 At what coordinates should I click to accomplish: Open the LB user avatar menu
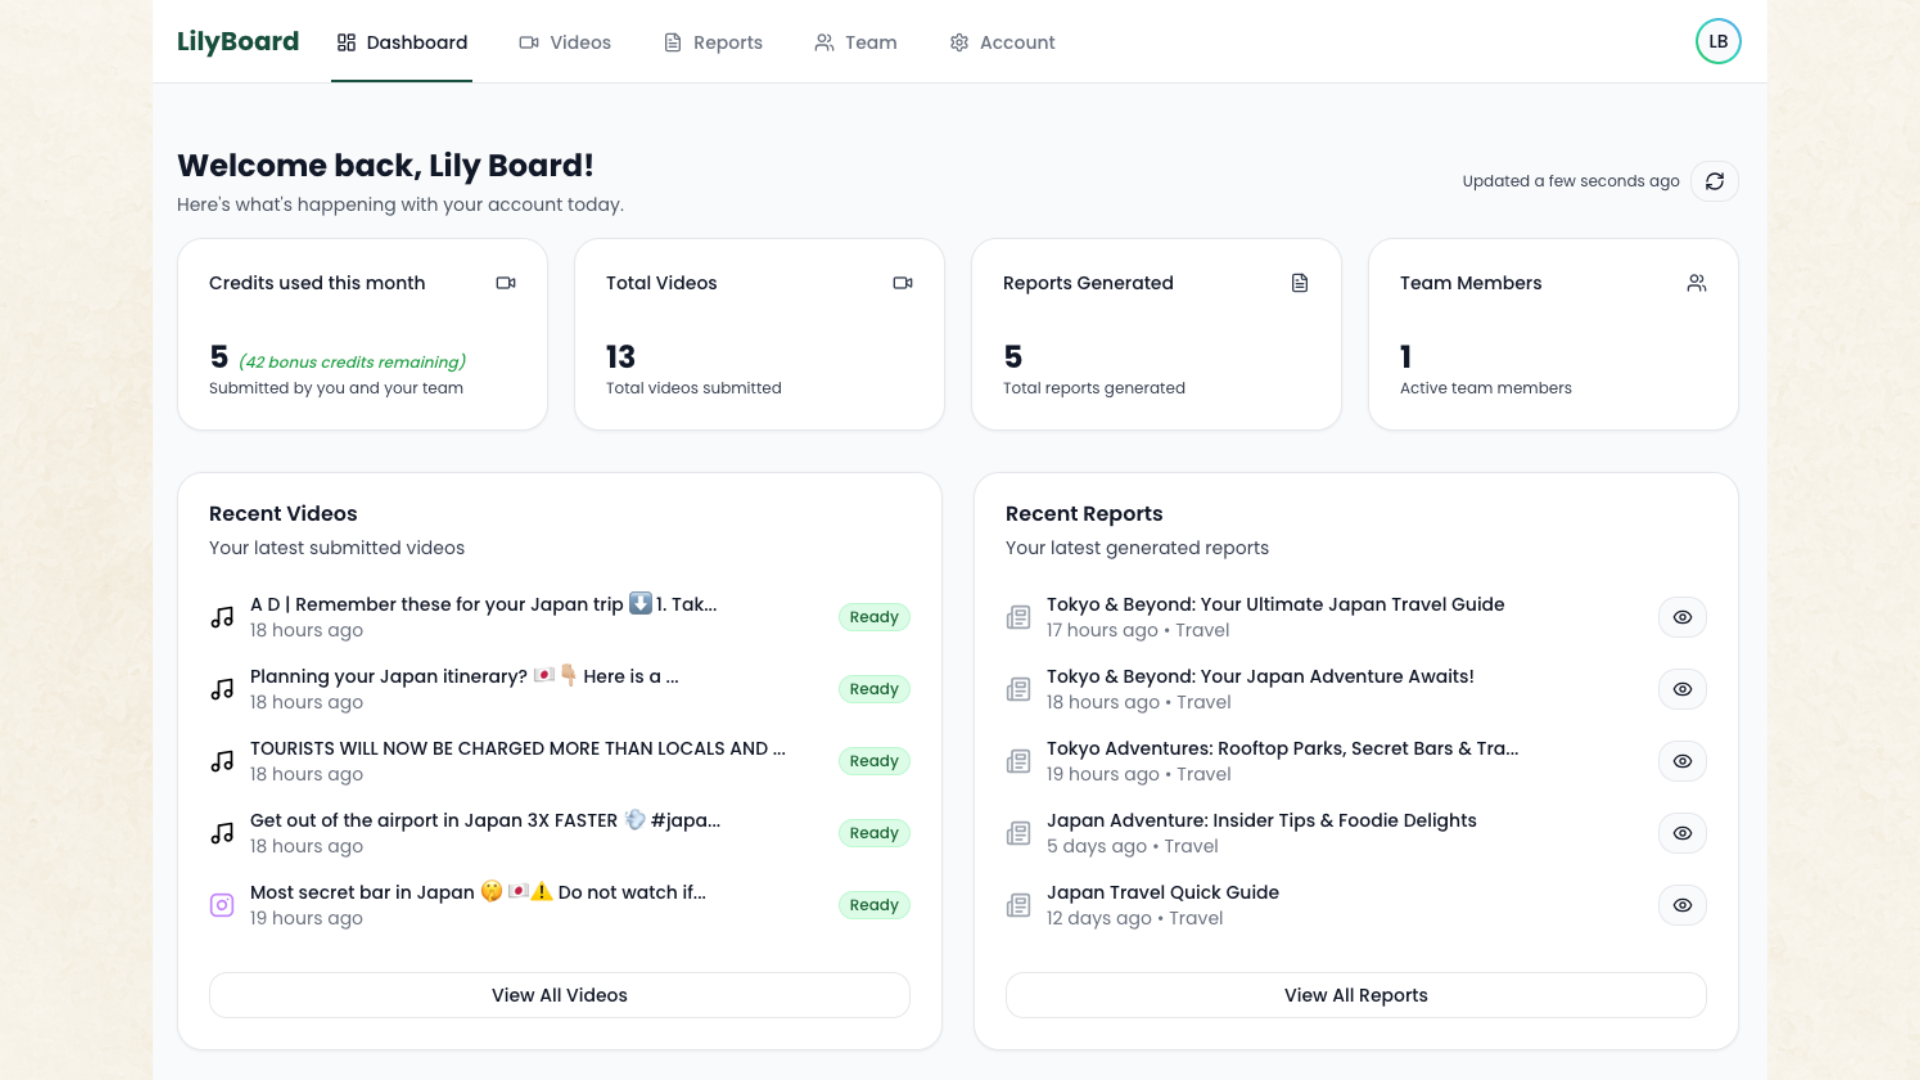[x=1718, y=42]
